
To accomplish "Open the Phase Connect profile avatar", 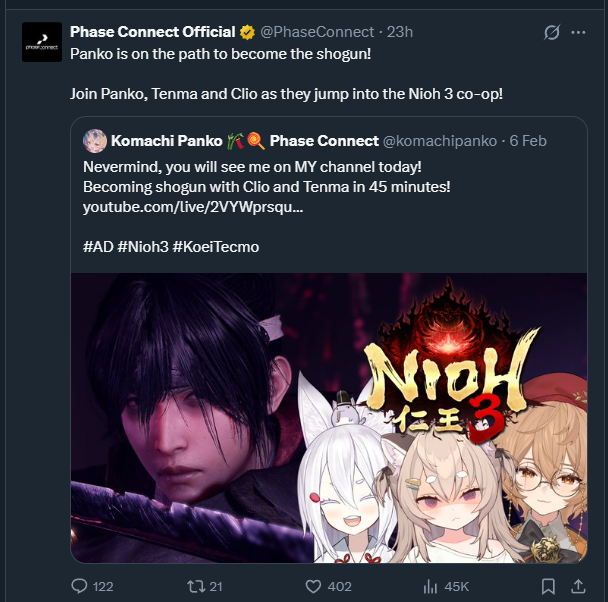I will (x=42, y=42).
